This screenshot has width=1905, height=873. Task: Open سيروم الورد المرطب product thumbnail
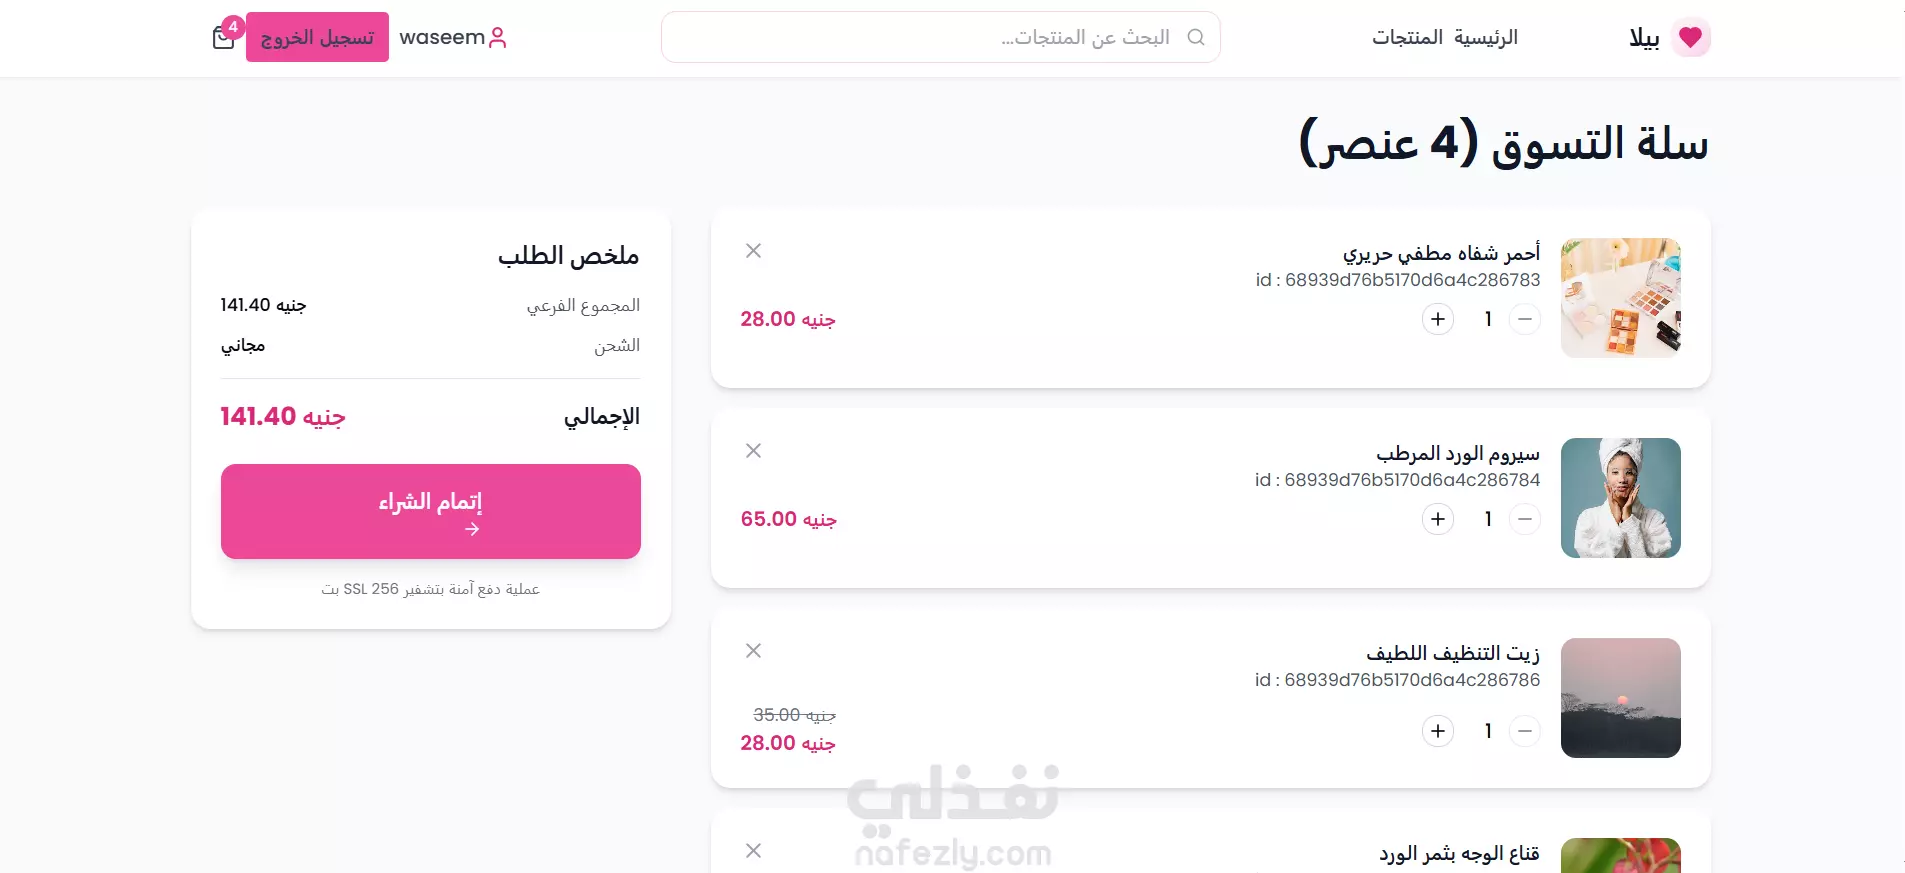click(x=1620, y=498)
